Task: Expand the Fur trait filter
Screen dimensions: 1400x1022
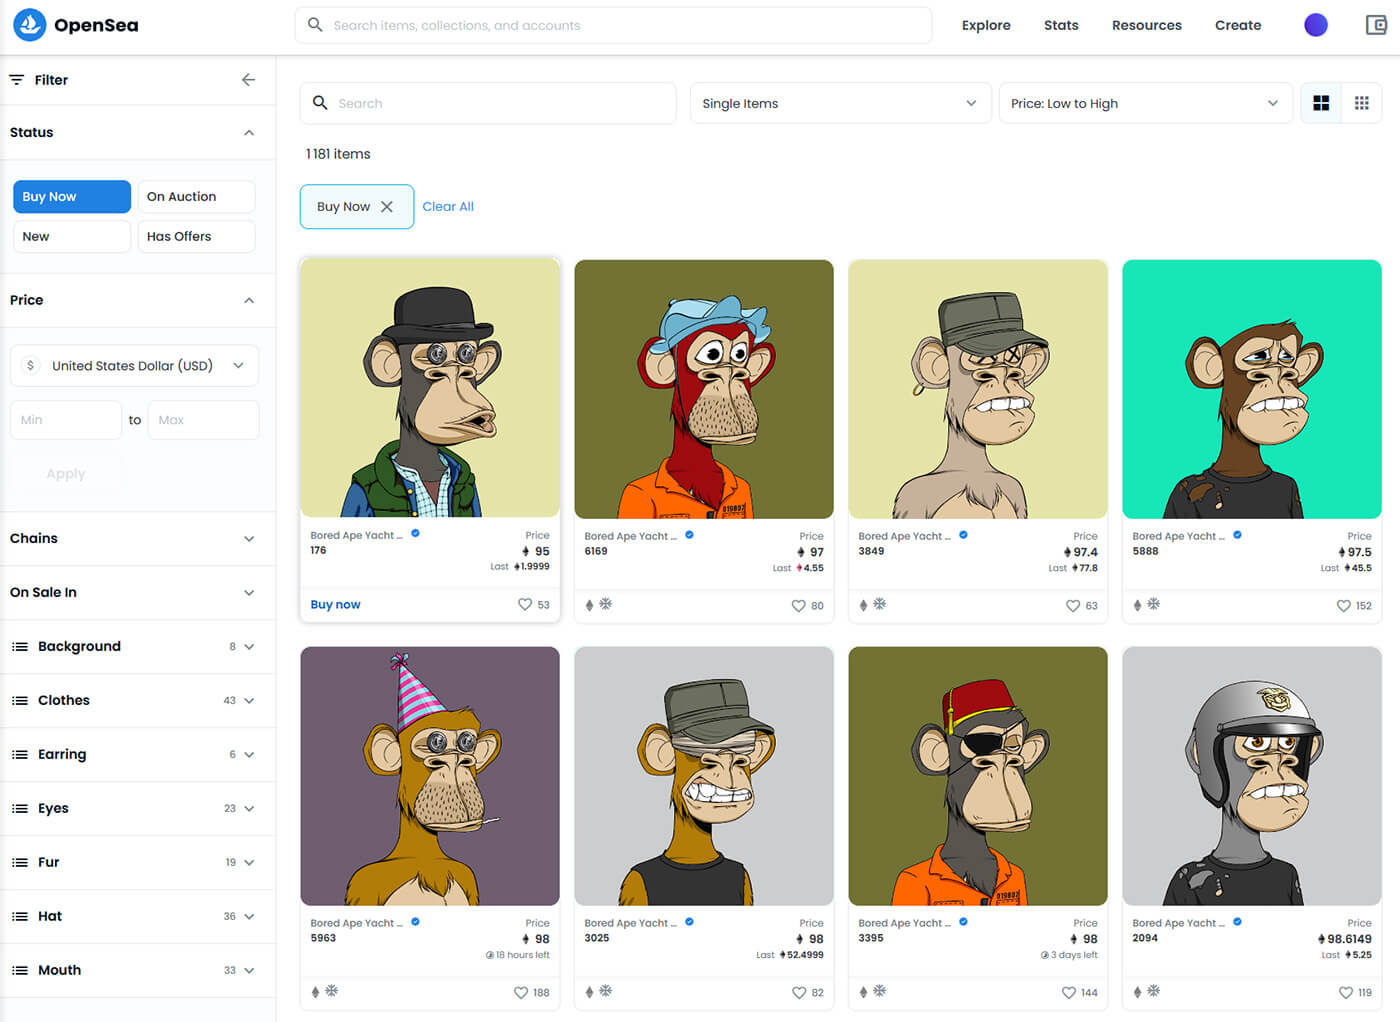Action: tap(137, 863)
